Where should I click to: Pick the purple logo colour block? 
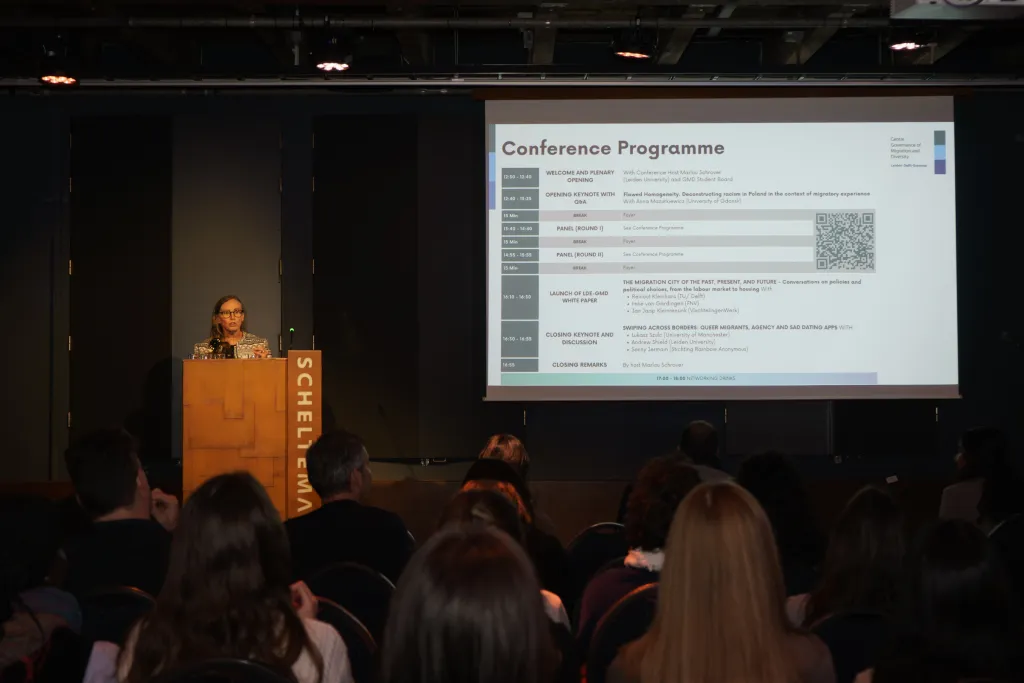(x=939, y=167)
